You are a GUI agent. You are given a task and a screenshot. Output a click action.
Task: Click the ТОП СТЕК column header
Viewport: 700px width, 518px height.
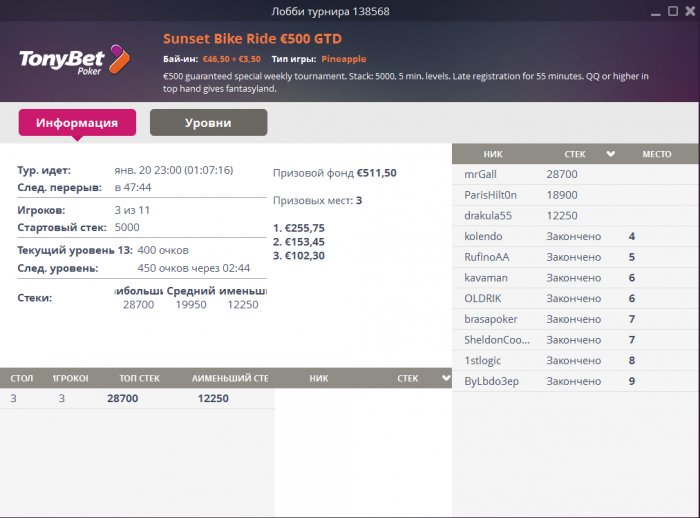(139, 378)
